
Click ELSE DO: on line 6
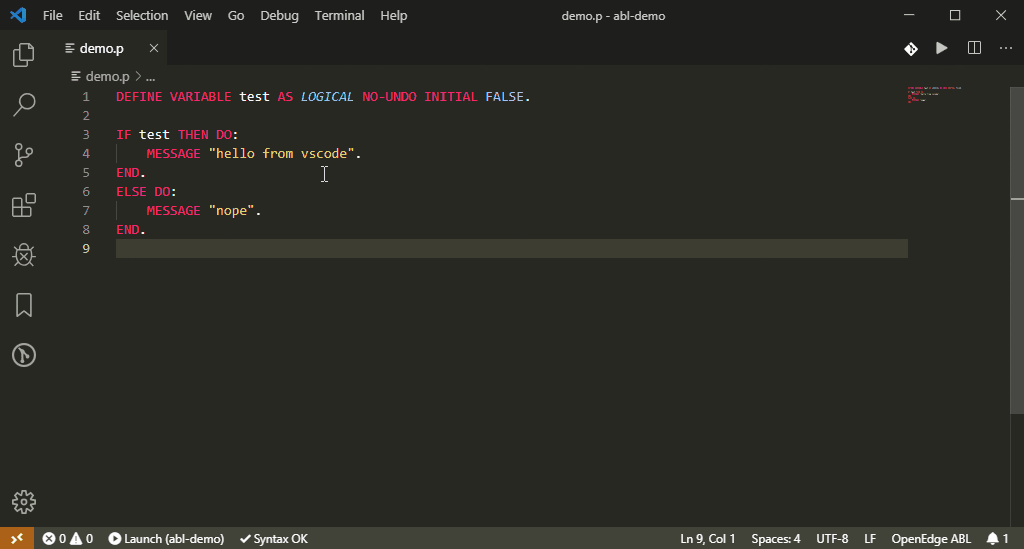[146, 191]
